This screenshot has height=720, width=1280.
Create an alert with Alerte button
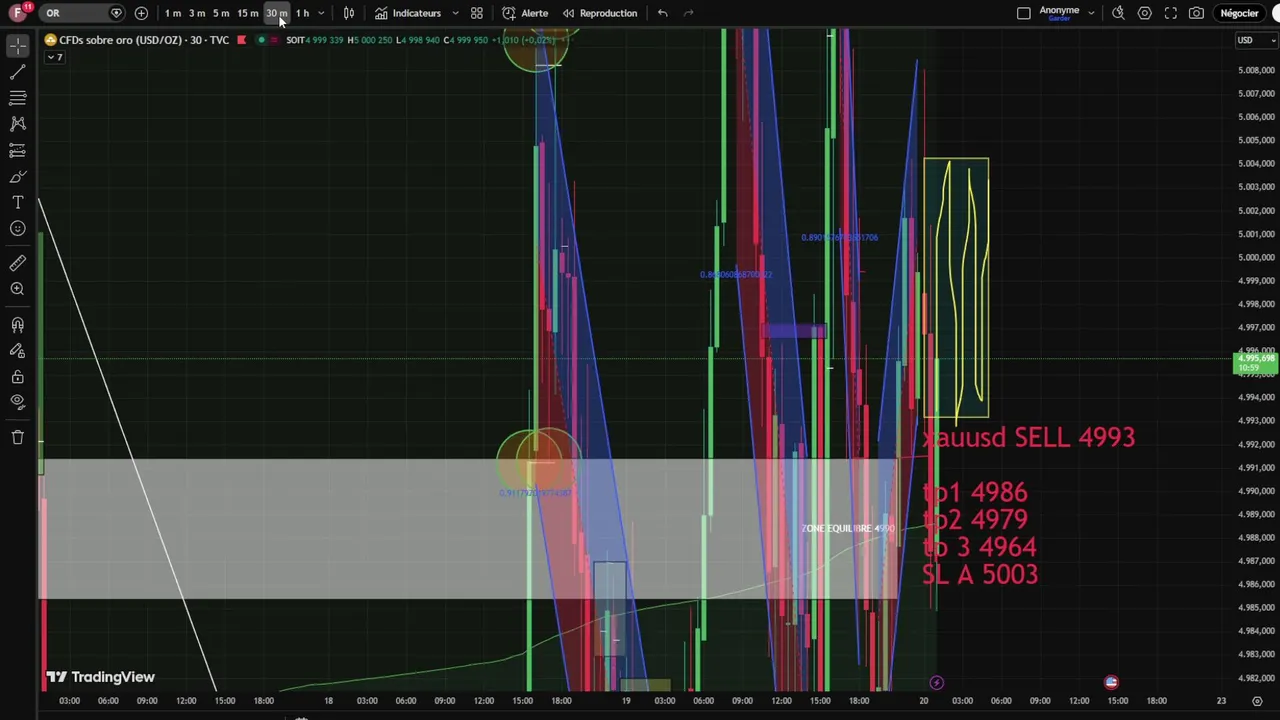(x=525, y=13)
